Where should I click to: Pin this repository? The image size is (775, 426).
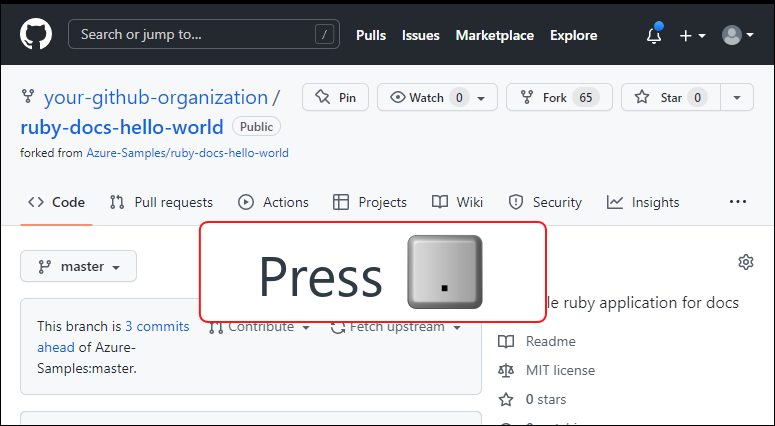click(335, 98)
